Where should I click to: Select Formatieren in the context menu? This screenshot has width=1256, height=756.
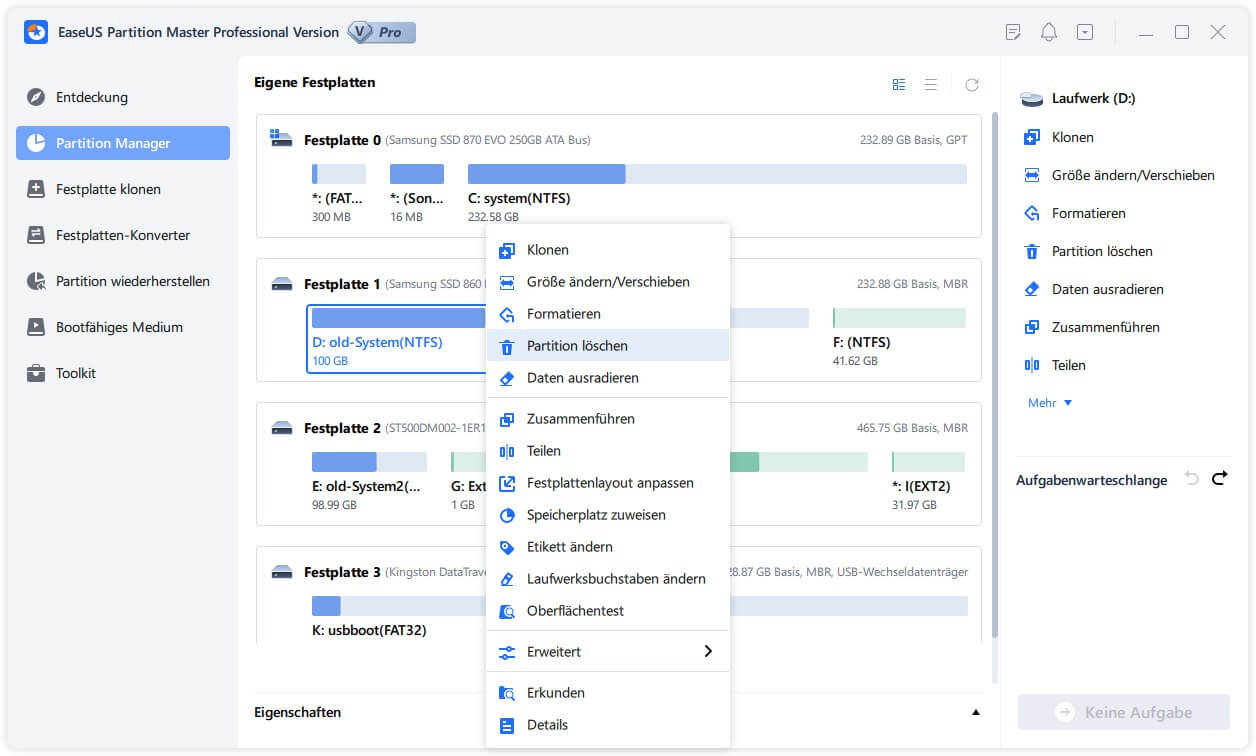click(608, 314)
